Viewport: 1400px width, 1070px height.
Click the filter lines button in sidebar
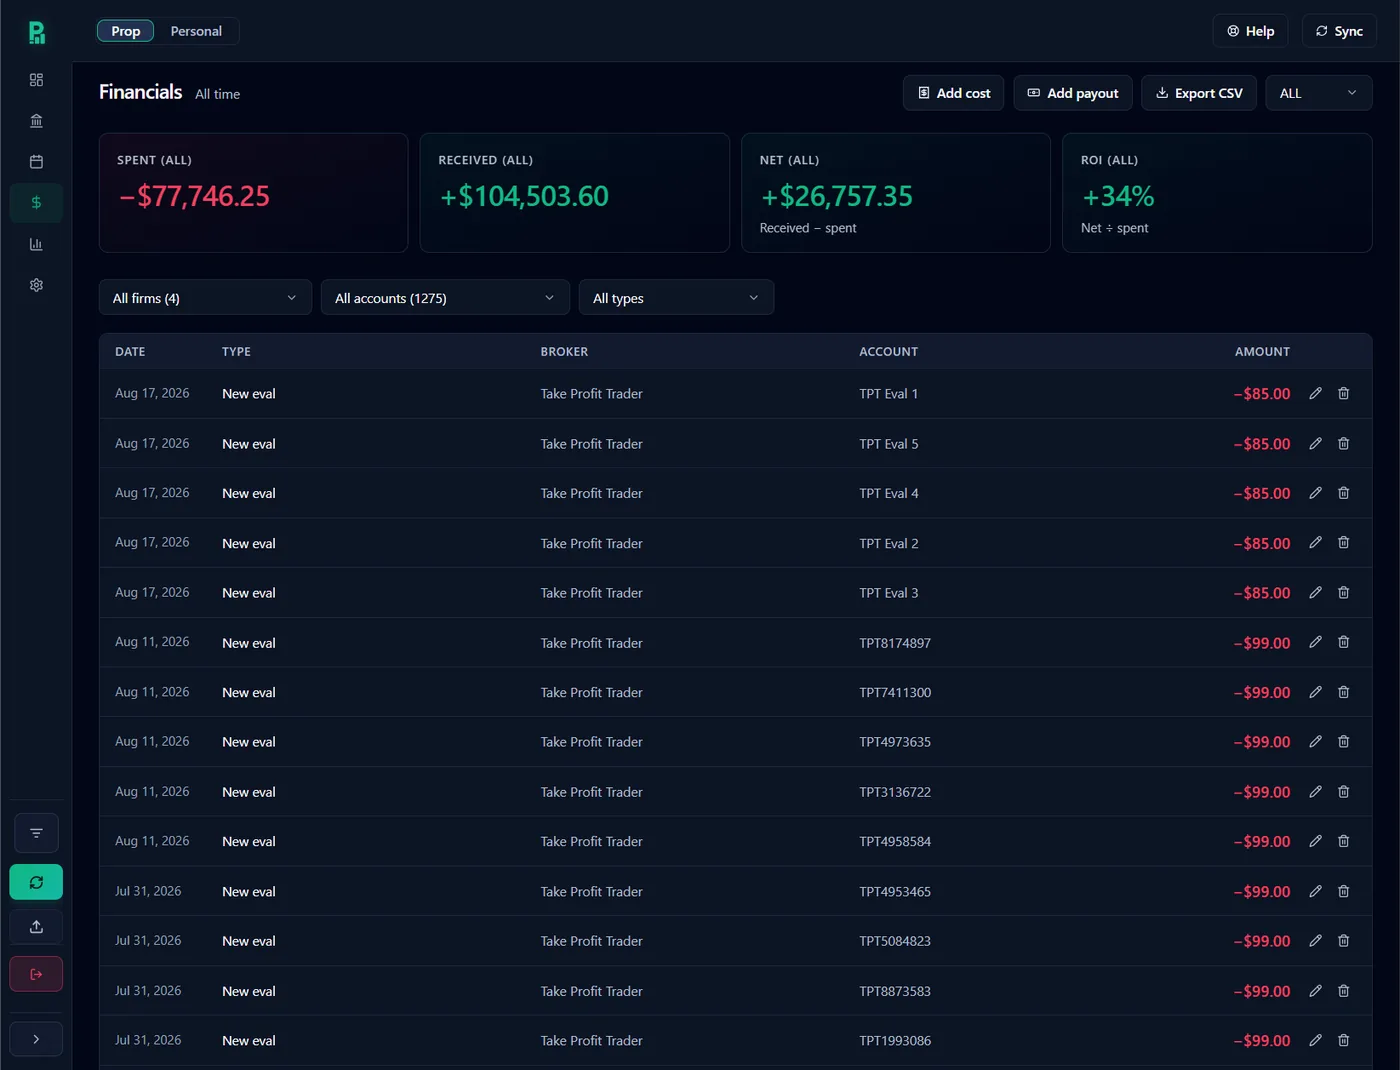point(36,833)
